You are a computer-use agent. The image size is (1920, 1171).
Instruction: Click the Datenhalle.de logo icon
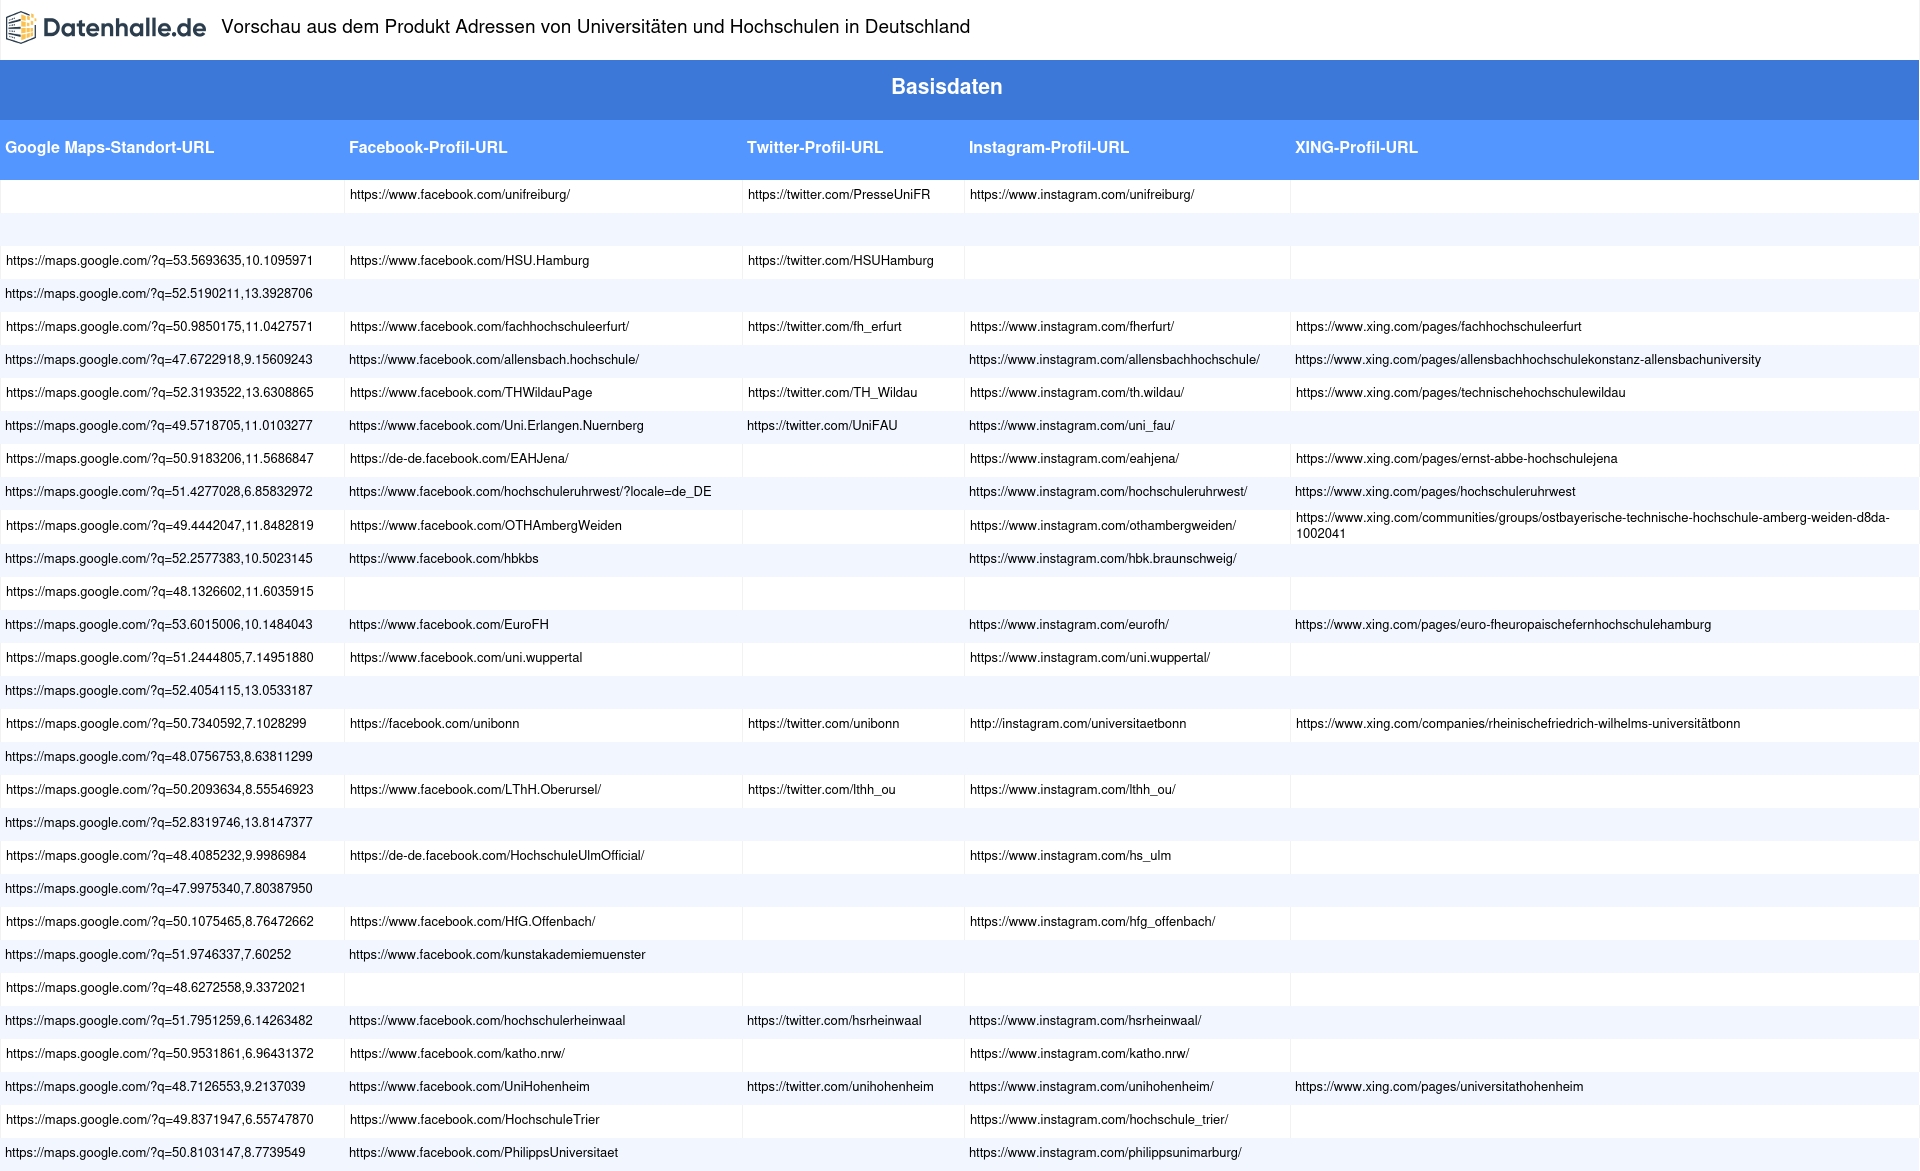[x=21, y=28]
